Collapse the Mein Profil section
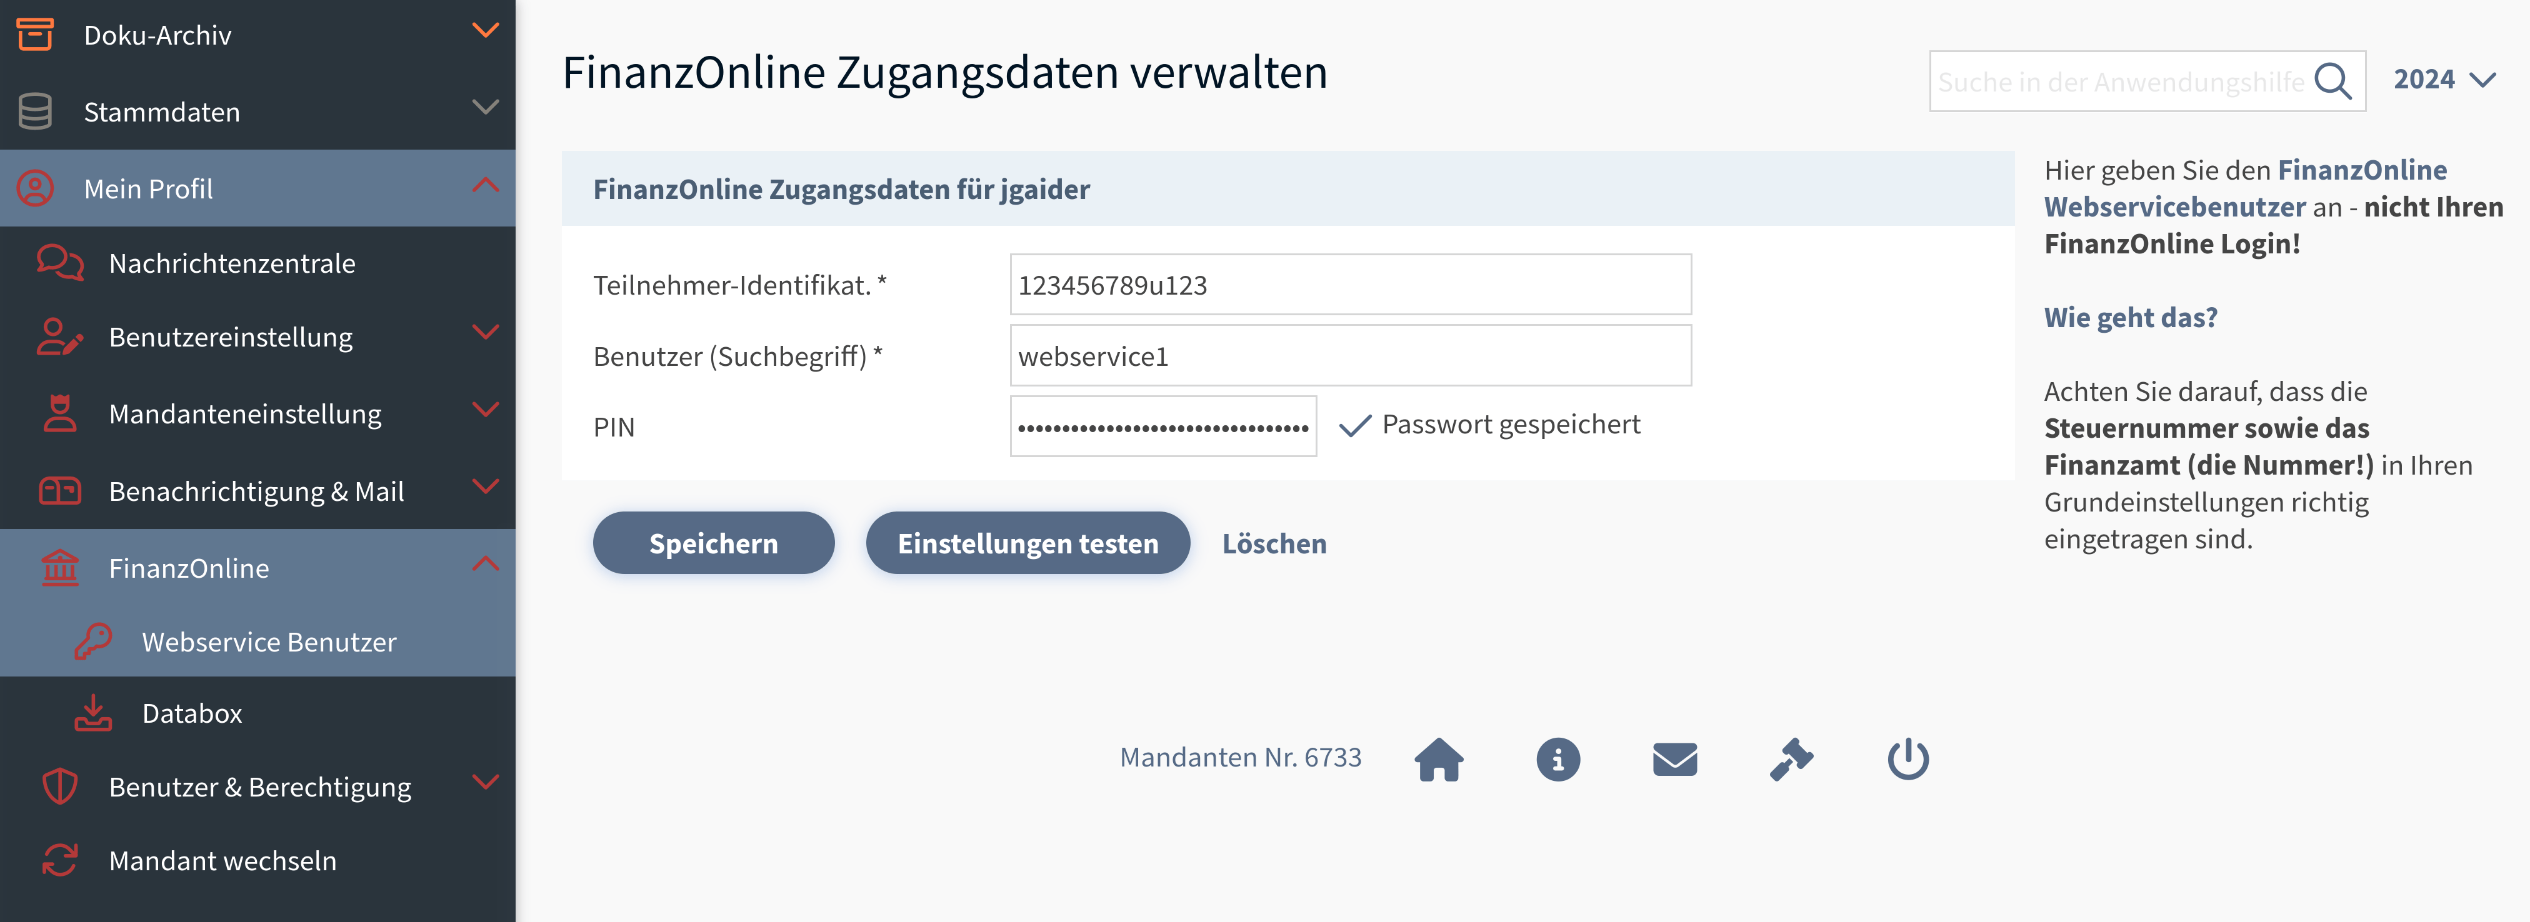 pyautogui.click(x=485, y=185)
